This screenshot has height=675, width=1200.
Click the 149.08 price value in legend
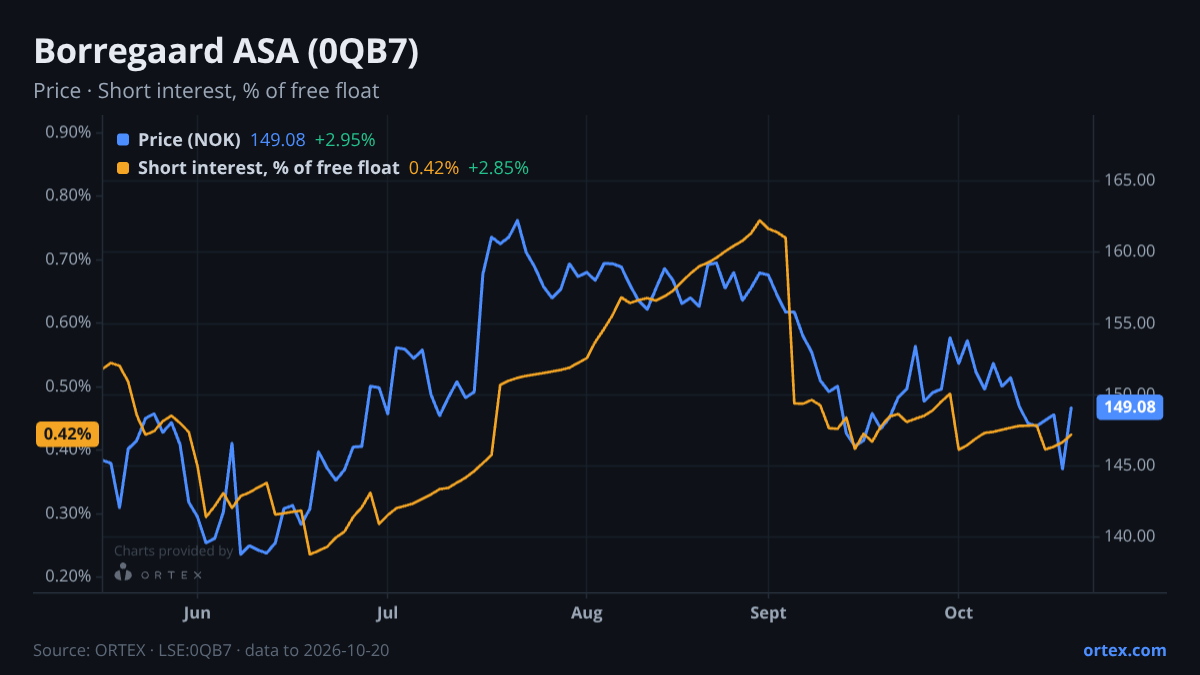pos(278,140)
